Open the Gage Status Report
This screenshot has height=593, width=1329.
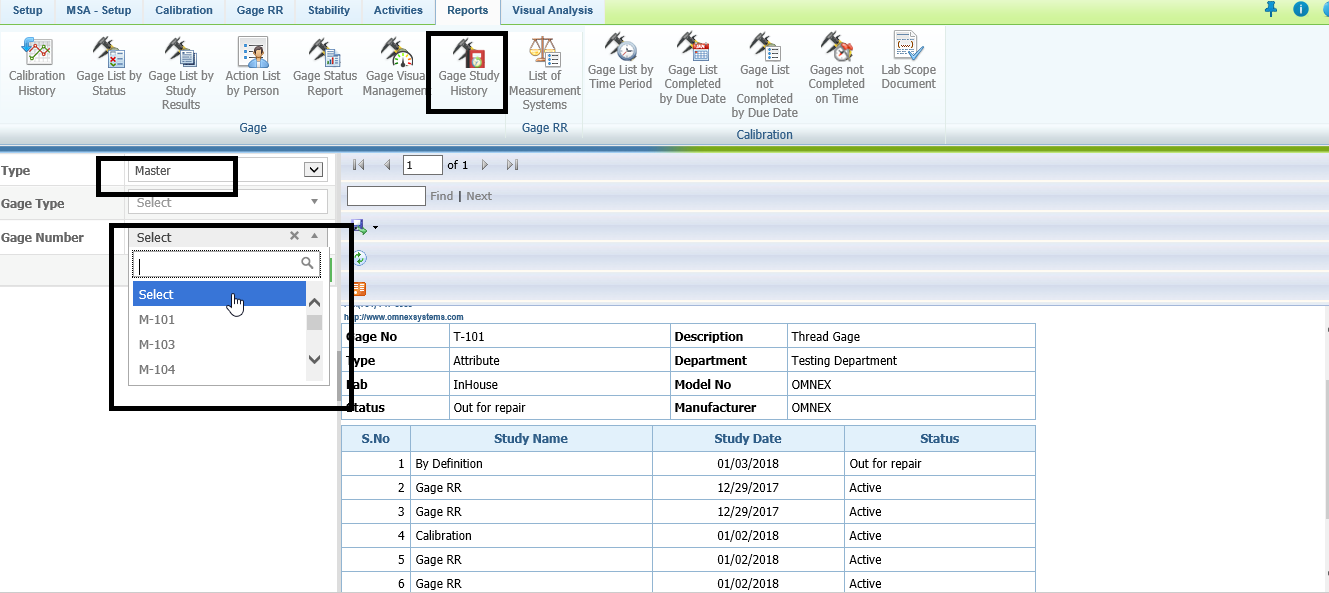pyautogui.click(x=325, y=68)
